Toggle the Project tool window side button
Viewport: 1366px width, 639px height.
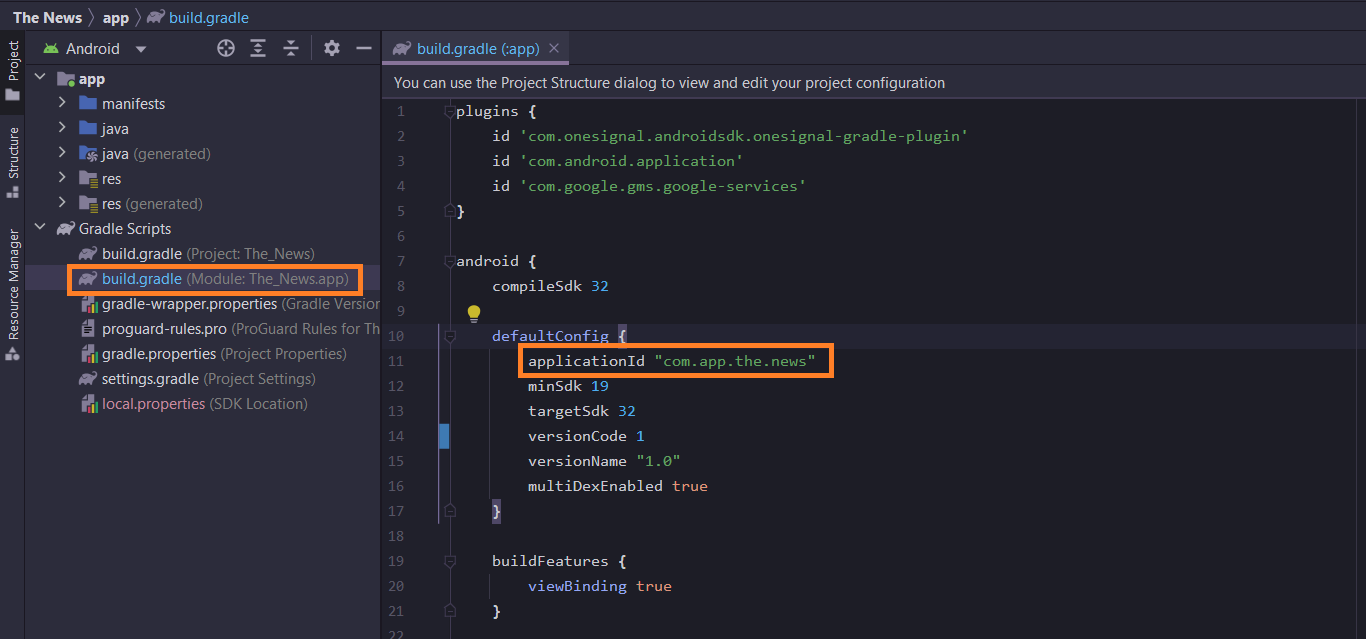13,70
